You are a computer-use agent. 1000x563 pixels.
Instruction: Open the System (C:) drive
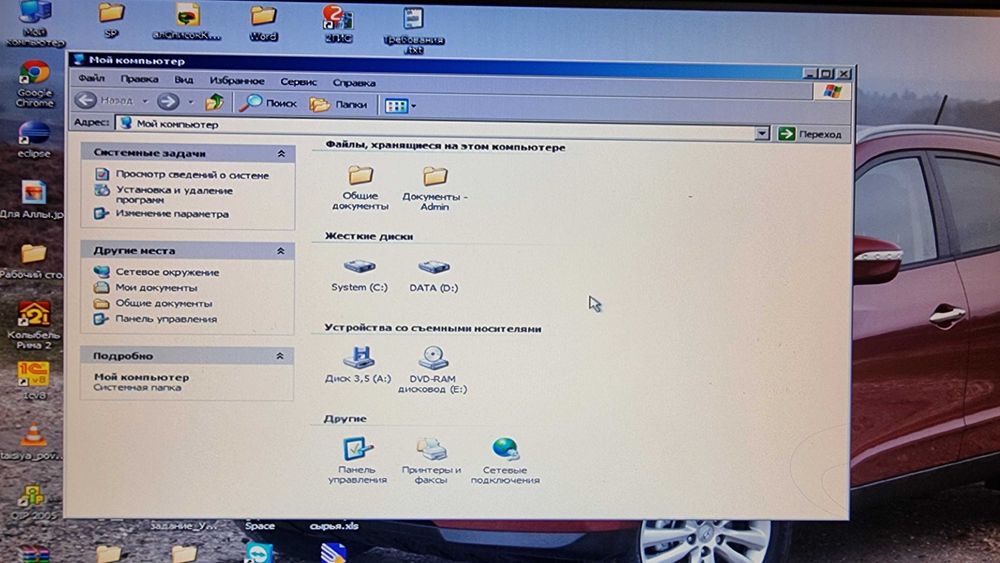(x=359, y=275)
